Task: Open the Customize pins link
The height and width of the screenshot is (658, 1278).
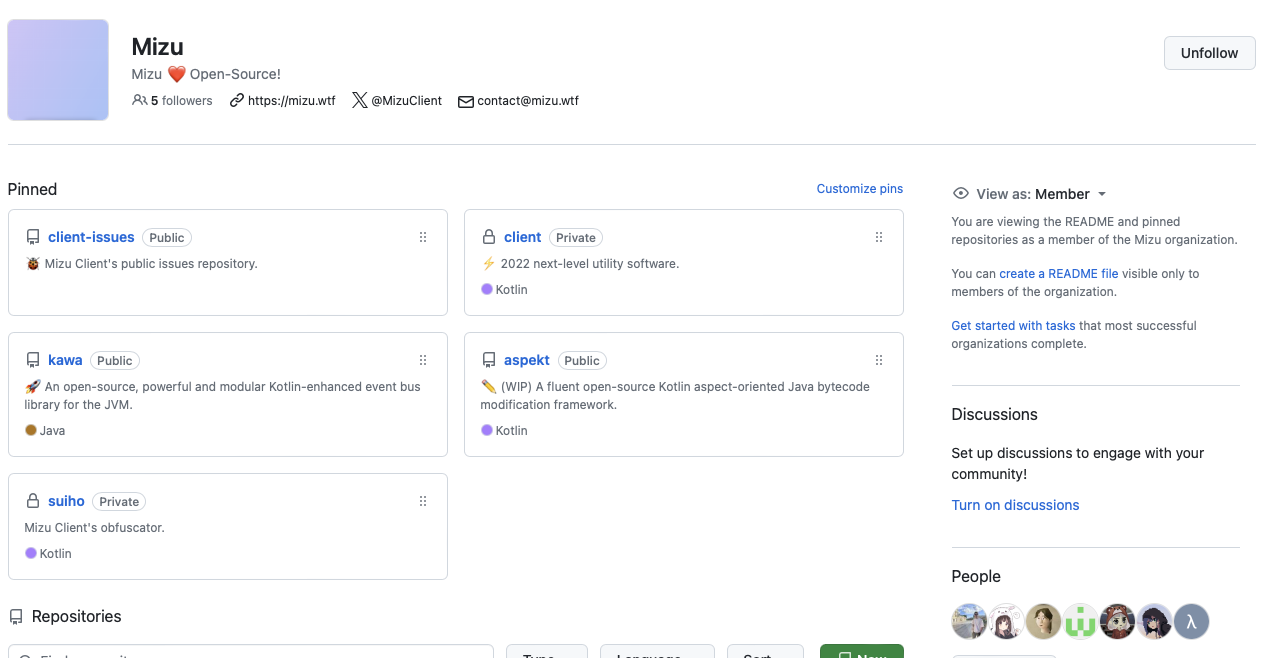Action: pos(860,189)
